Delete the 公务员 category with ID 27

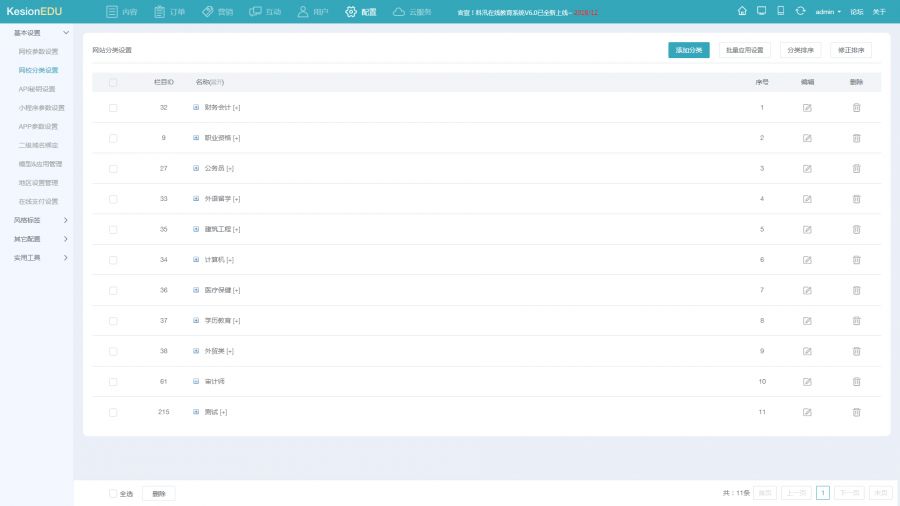(x=856, y=169)
